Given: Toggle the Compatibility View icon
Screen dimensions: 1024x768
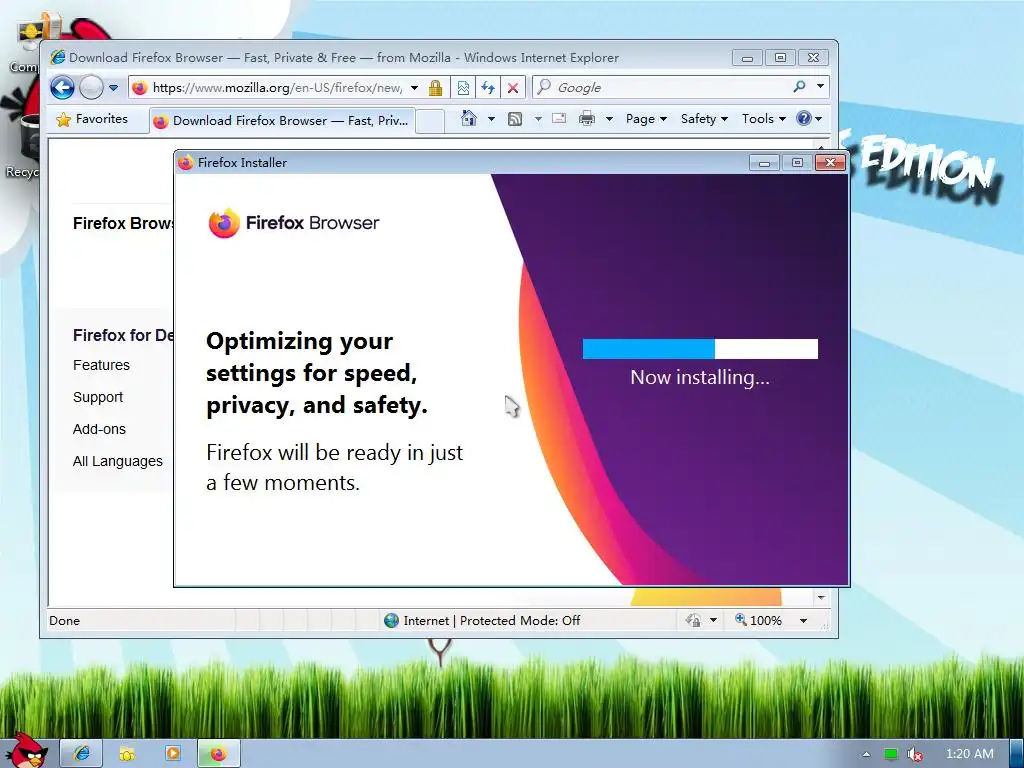Looking at the screenshot, I should pos(463,88).
